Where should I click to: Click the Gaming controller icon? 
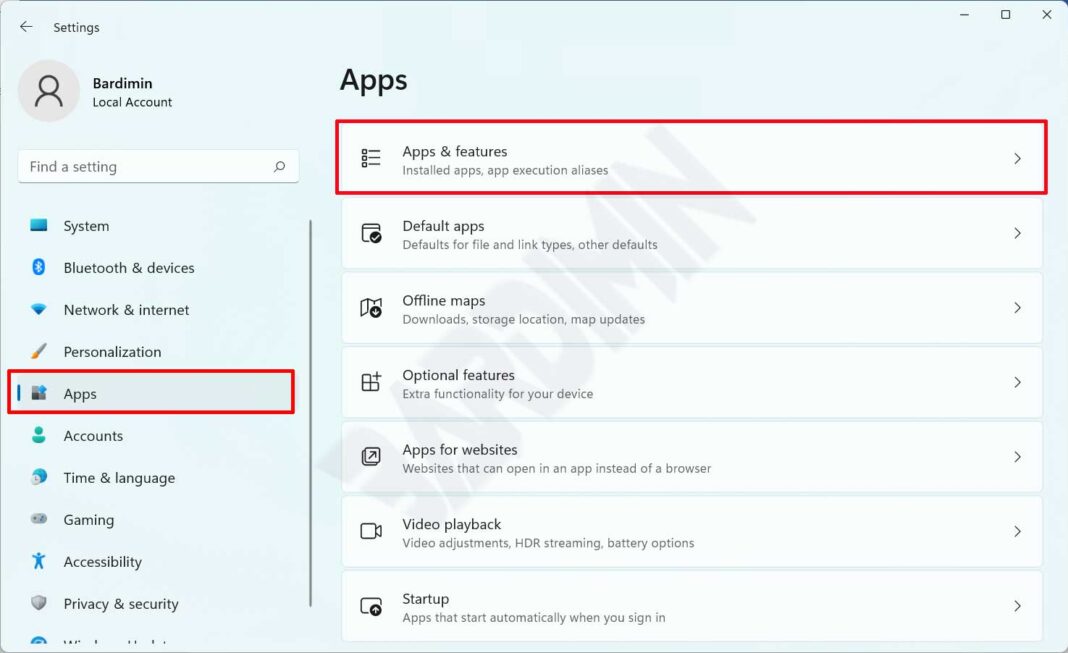[39, 519]
